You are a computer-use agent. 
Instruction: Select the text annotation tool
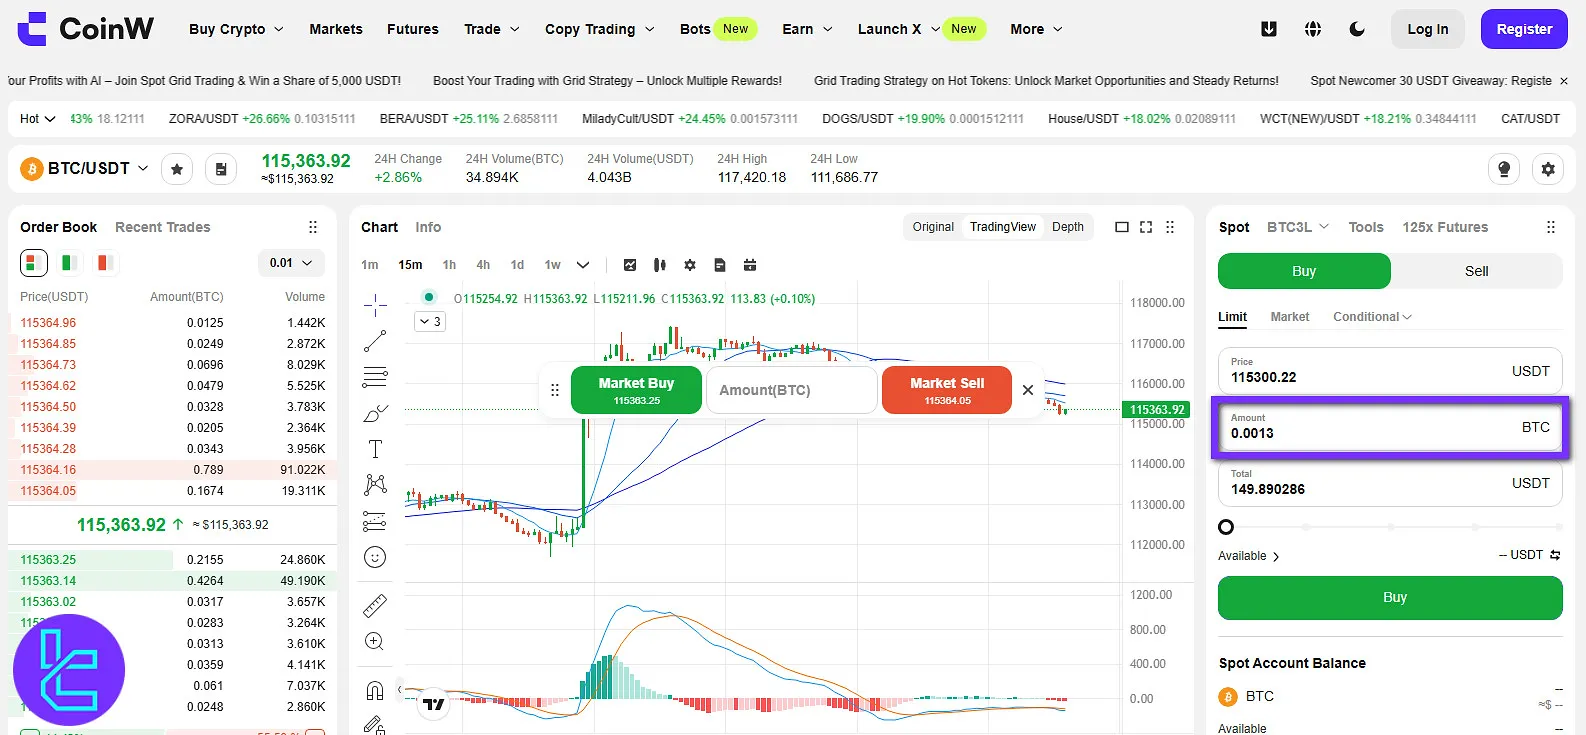pos(375,449)
